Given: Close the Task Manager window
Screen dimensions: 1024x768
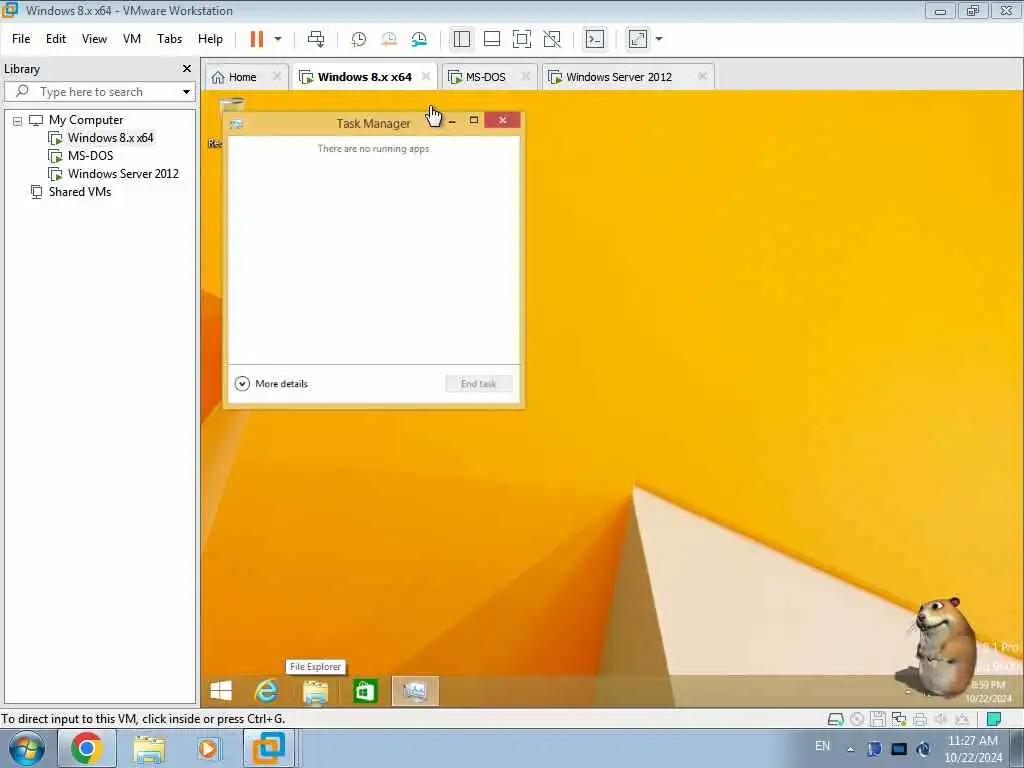Looking at the screenshot, I should (x=502, y=120).
